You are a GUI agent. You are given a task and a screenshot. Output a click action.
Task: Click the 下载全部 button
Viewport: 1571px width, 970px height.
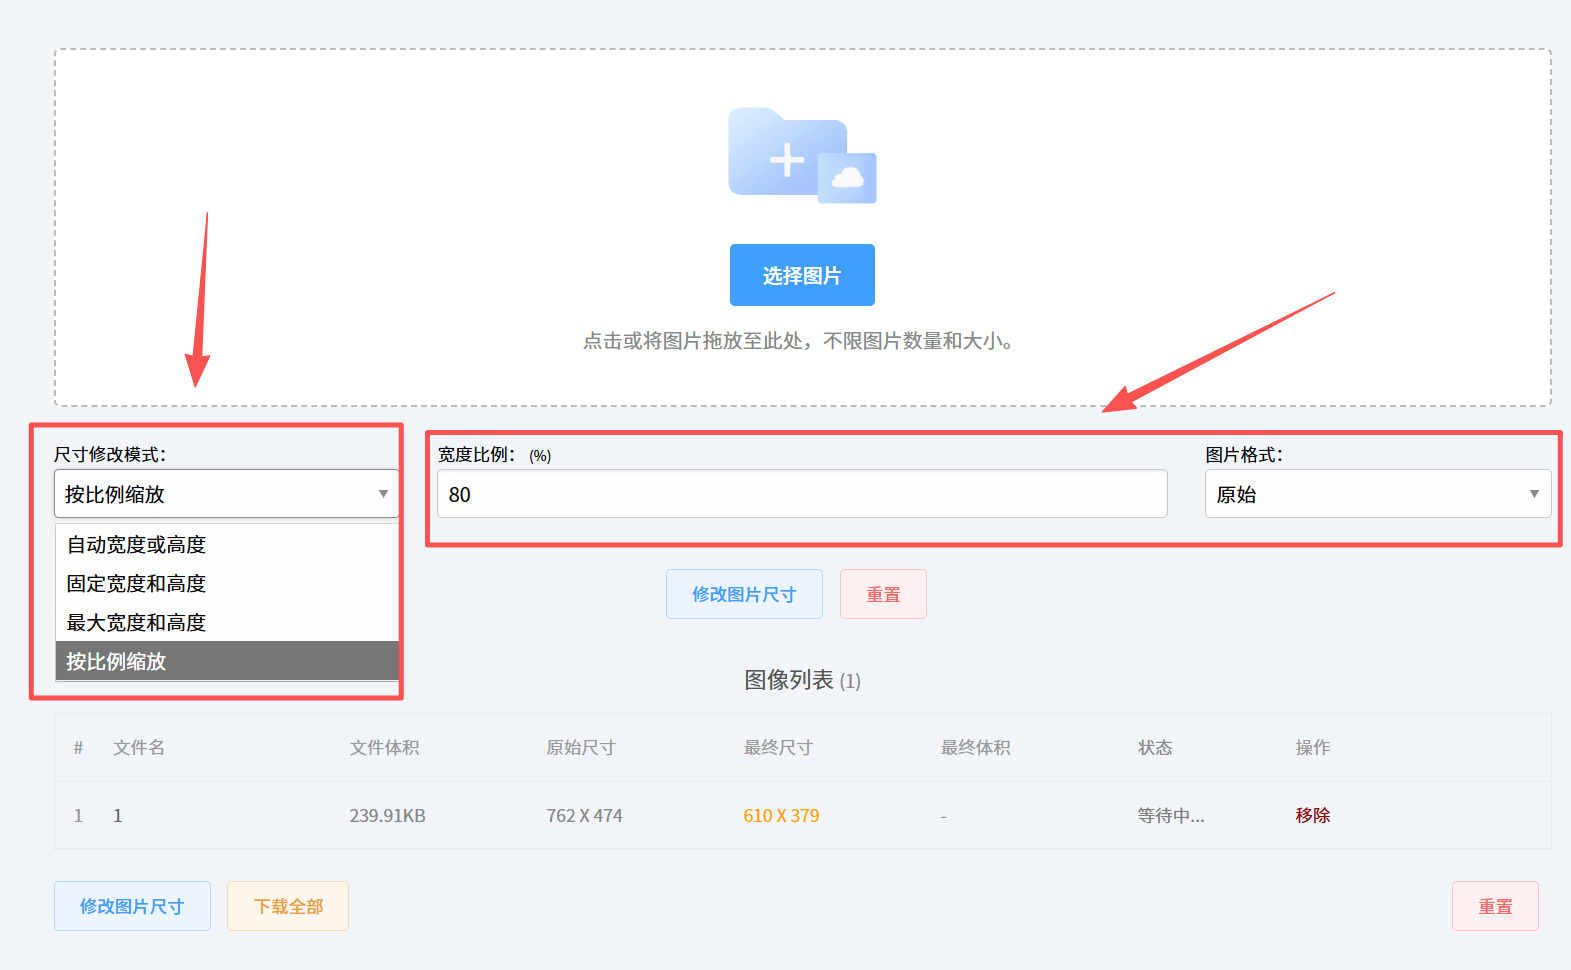[288, 906]
